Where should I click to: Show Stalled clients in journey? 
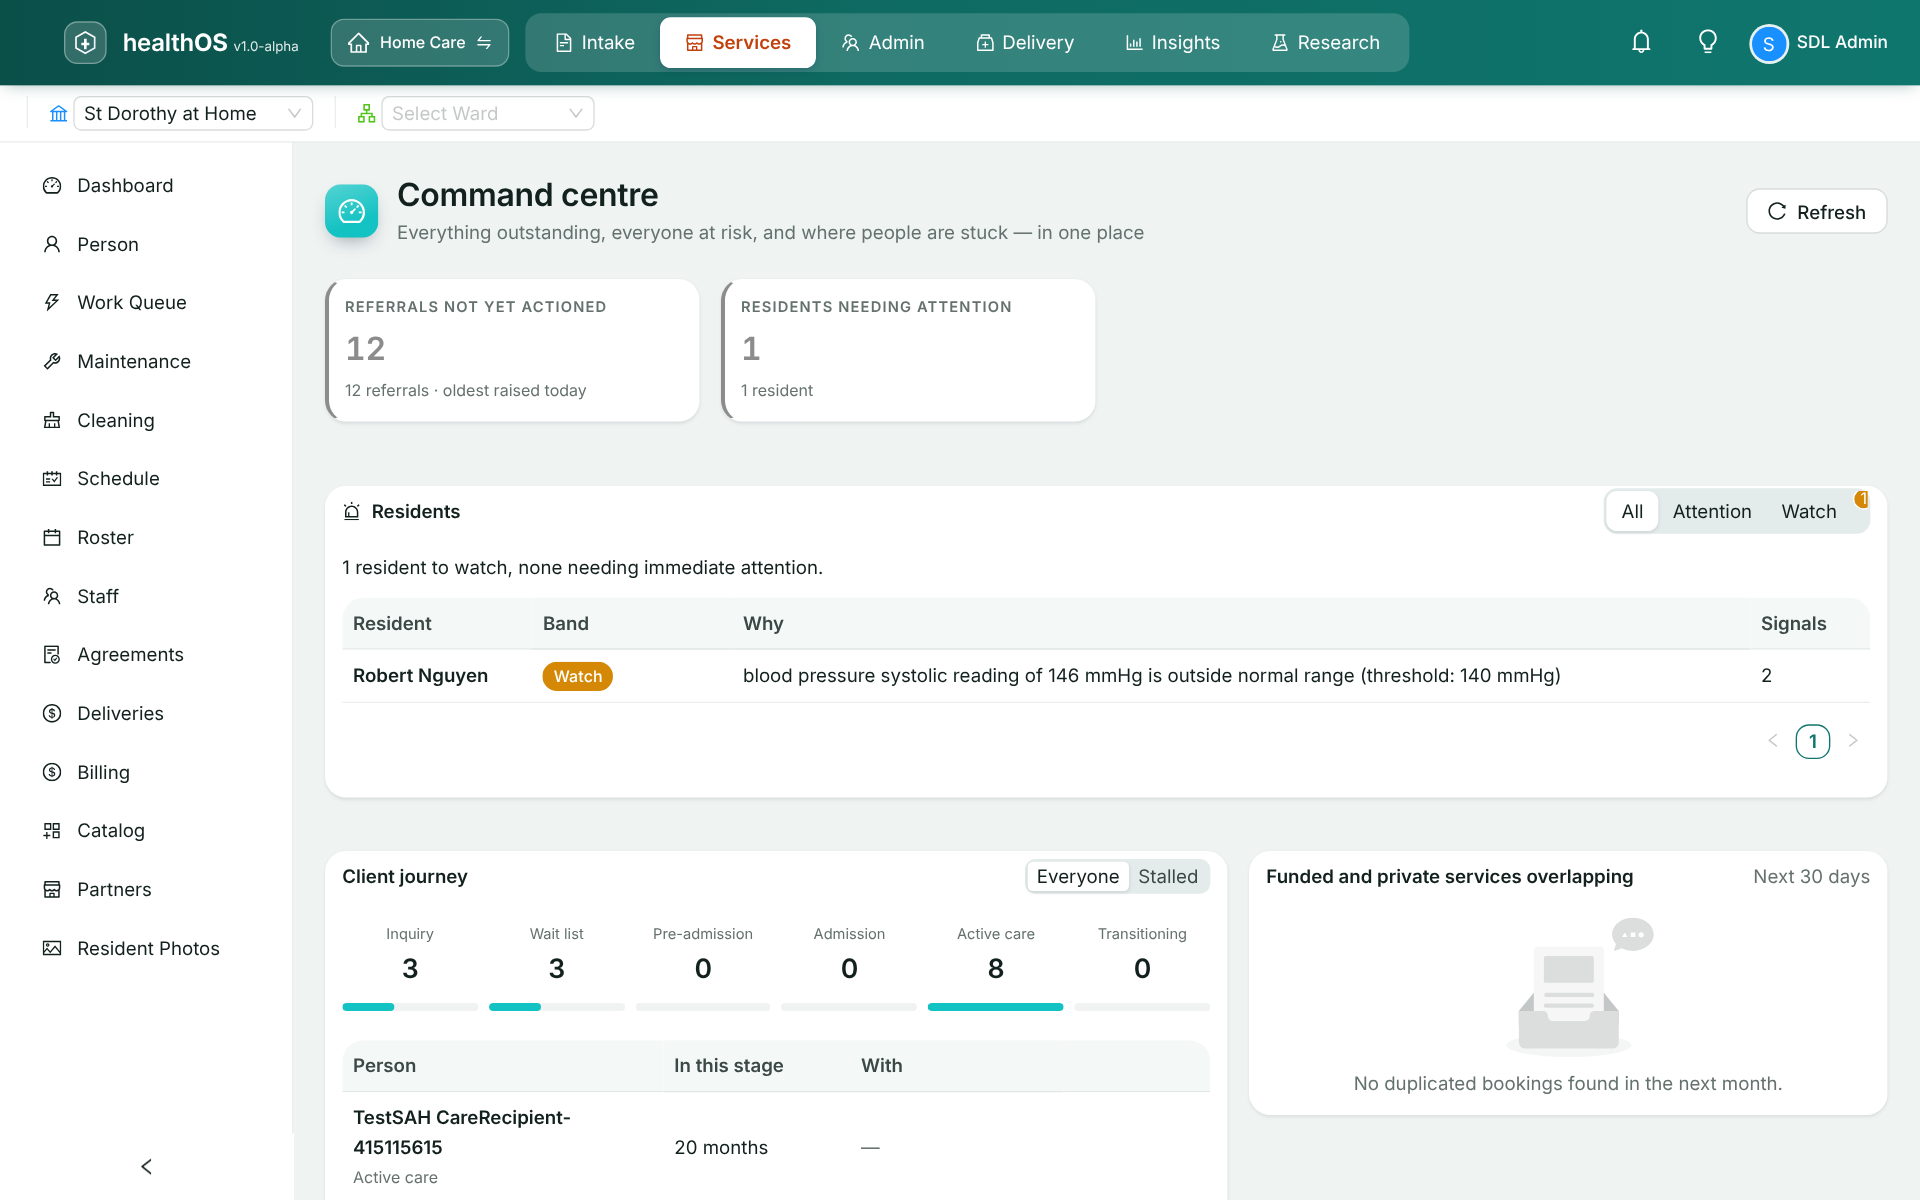[1167, 876]
